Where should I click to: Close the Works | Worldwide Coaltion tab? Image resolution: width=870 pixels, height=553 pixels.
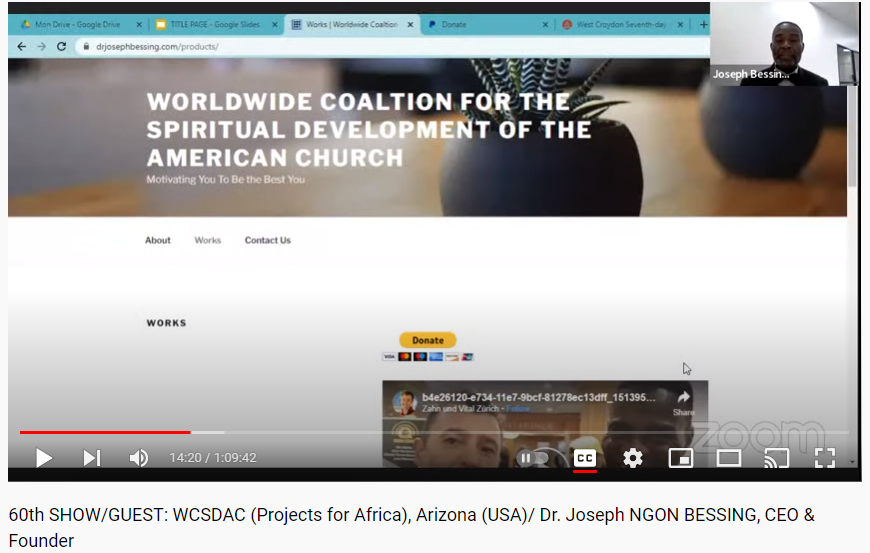[411, 24]
